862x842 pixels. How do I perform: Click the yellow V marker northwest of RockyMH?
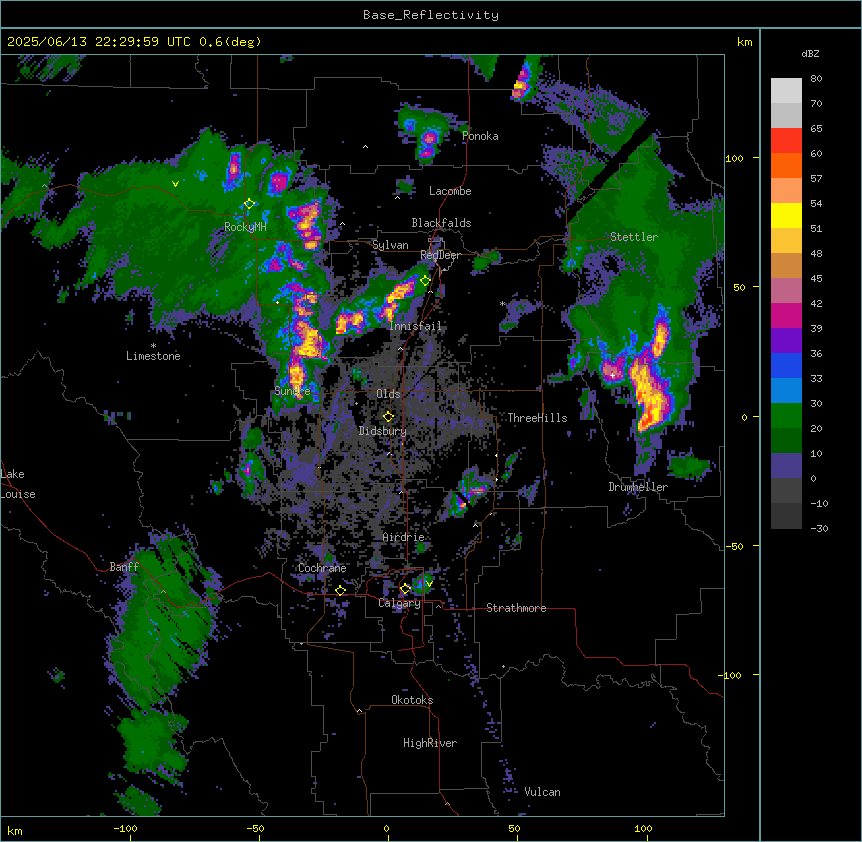[x=175, y=184]
